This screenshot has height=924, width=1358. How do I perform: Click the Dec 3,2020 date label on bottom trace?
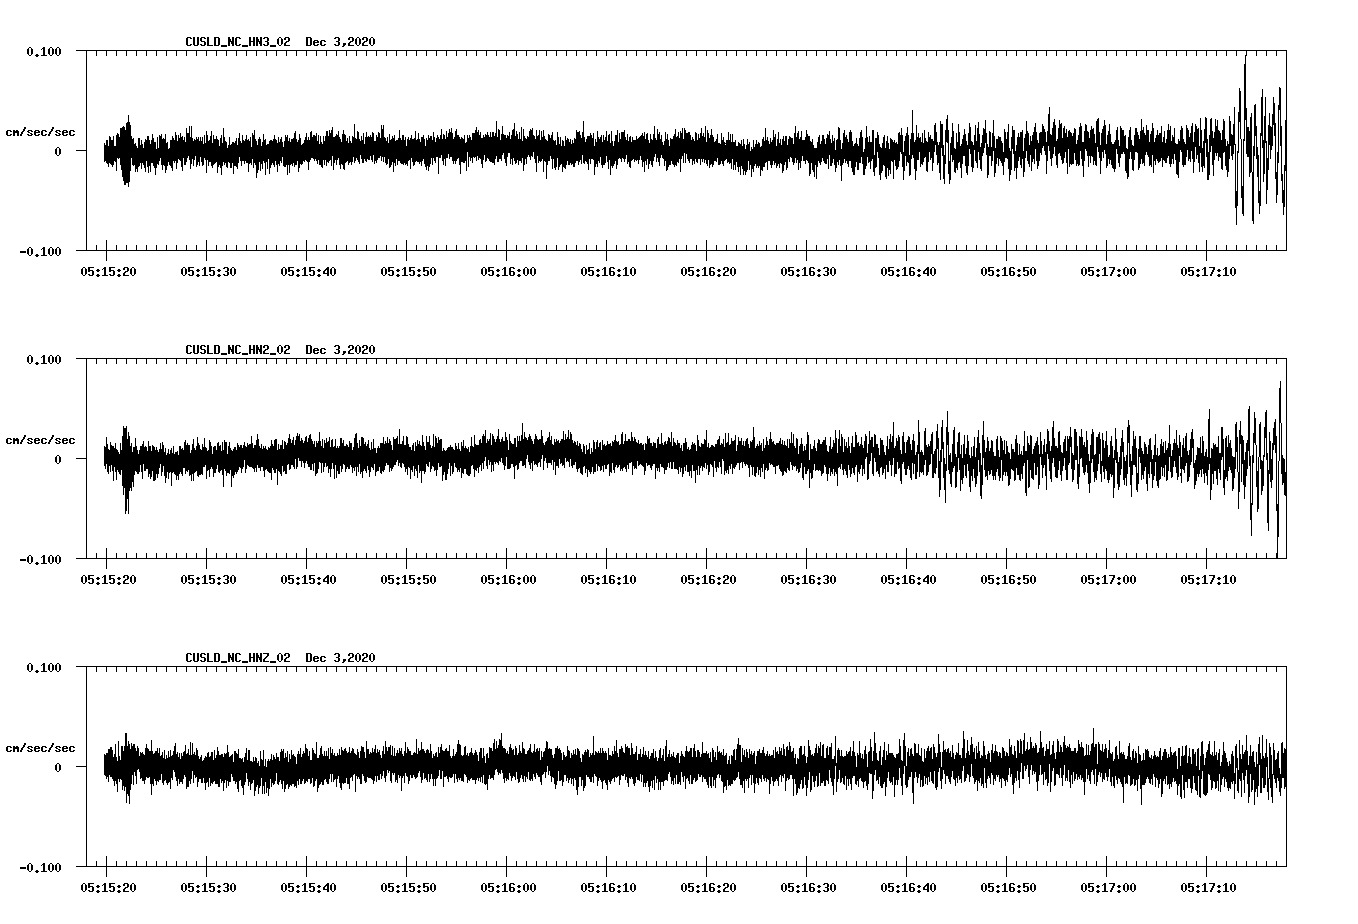pos(341,658)
